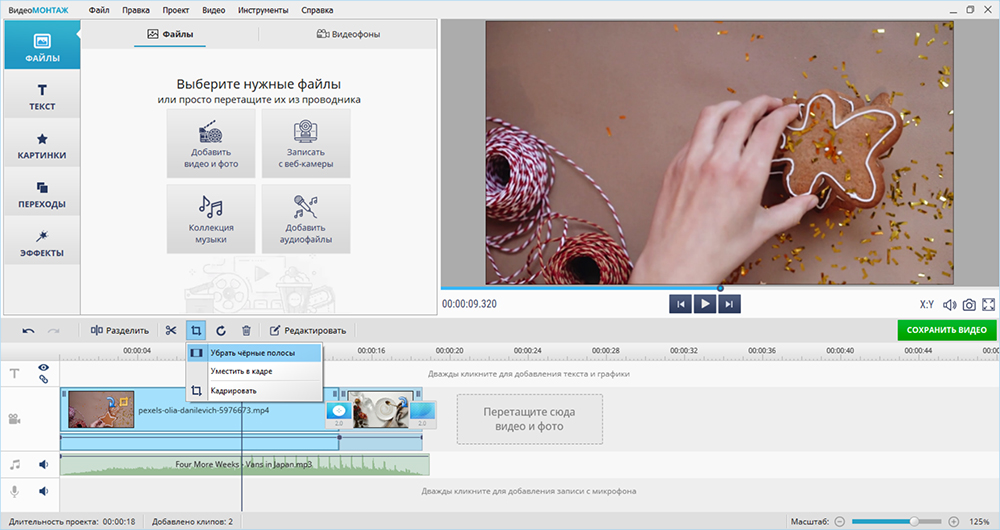Click the Редактировать button
The width and height of the screenshot is (1000, 530).
coord(308,330)
